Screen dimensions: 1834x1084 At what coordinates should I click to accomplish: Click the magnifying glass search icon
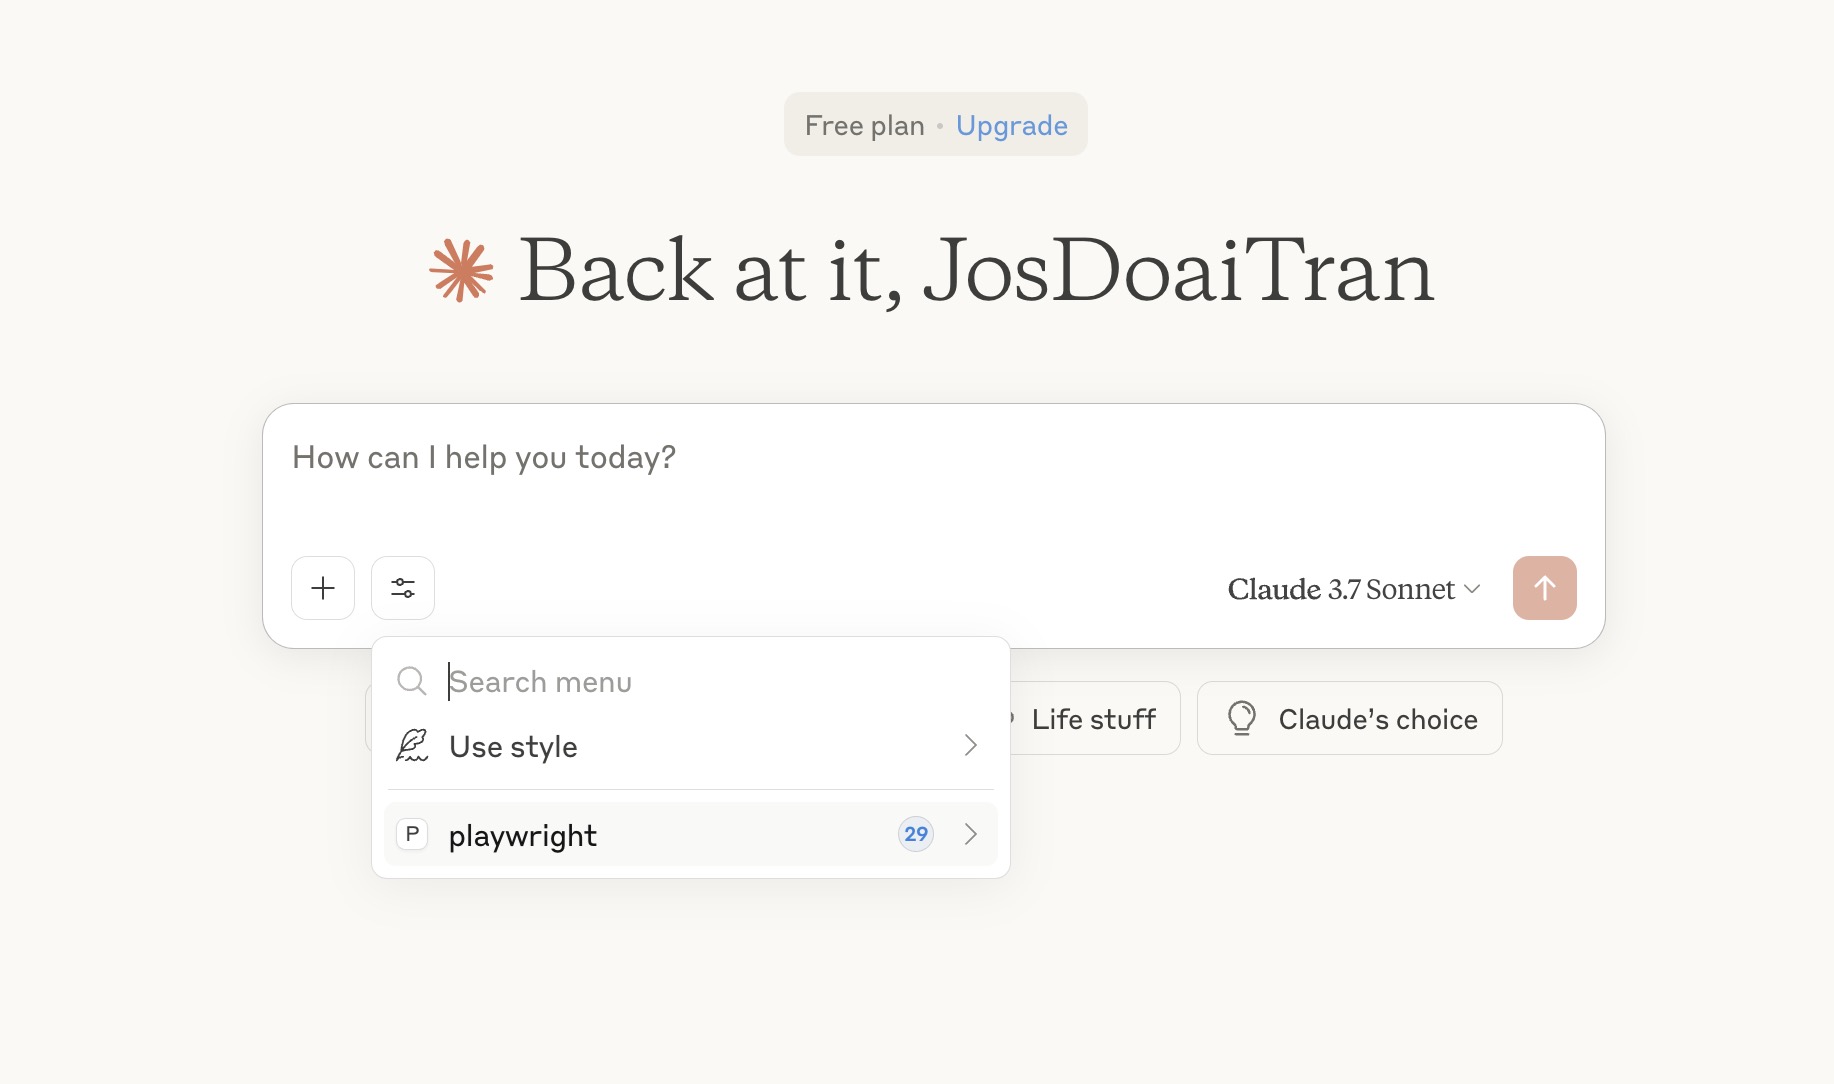point(412,681)
